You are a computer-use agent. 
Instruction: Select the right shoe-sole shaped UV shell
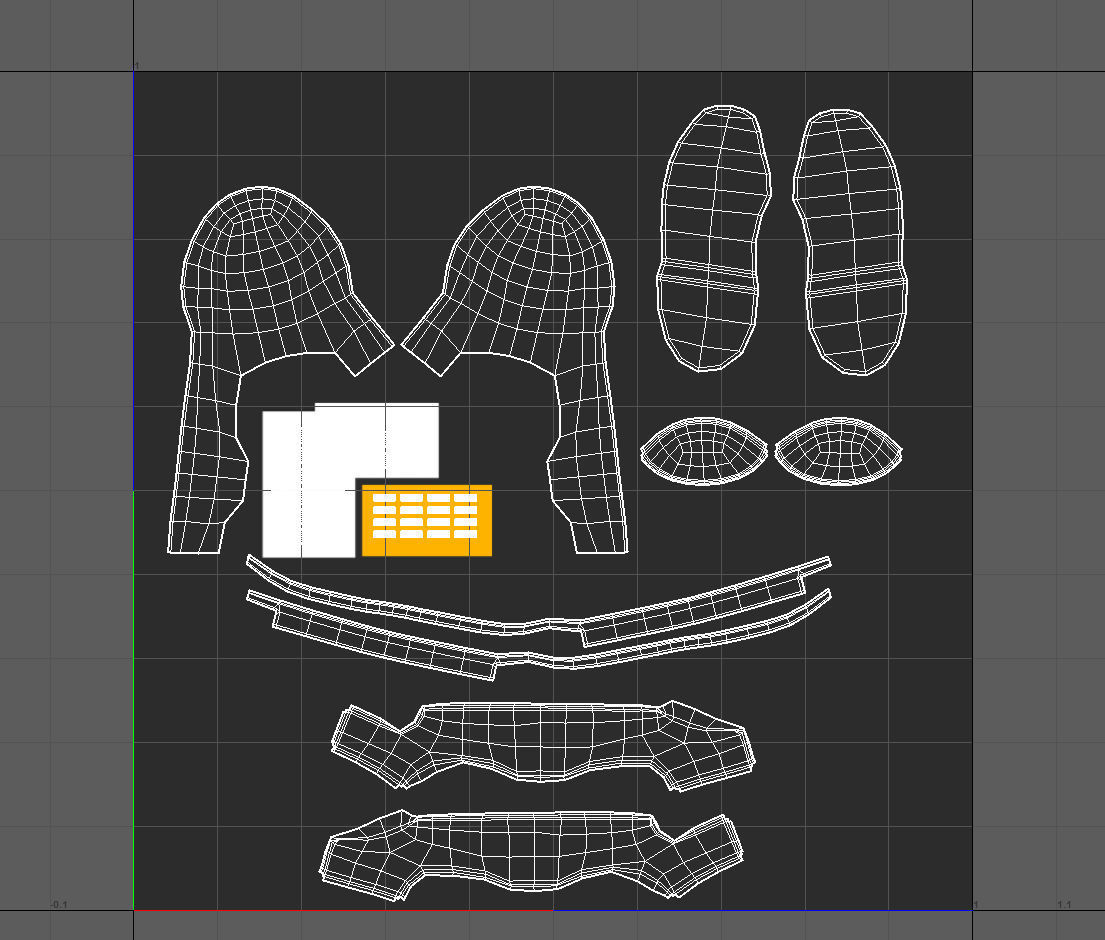point(850,242)
